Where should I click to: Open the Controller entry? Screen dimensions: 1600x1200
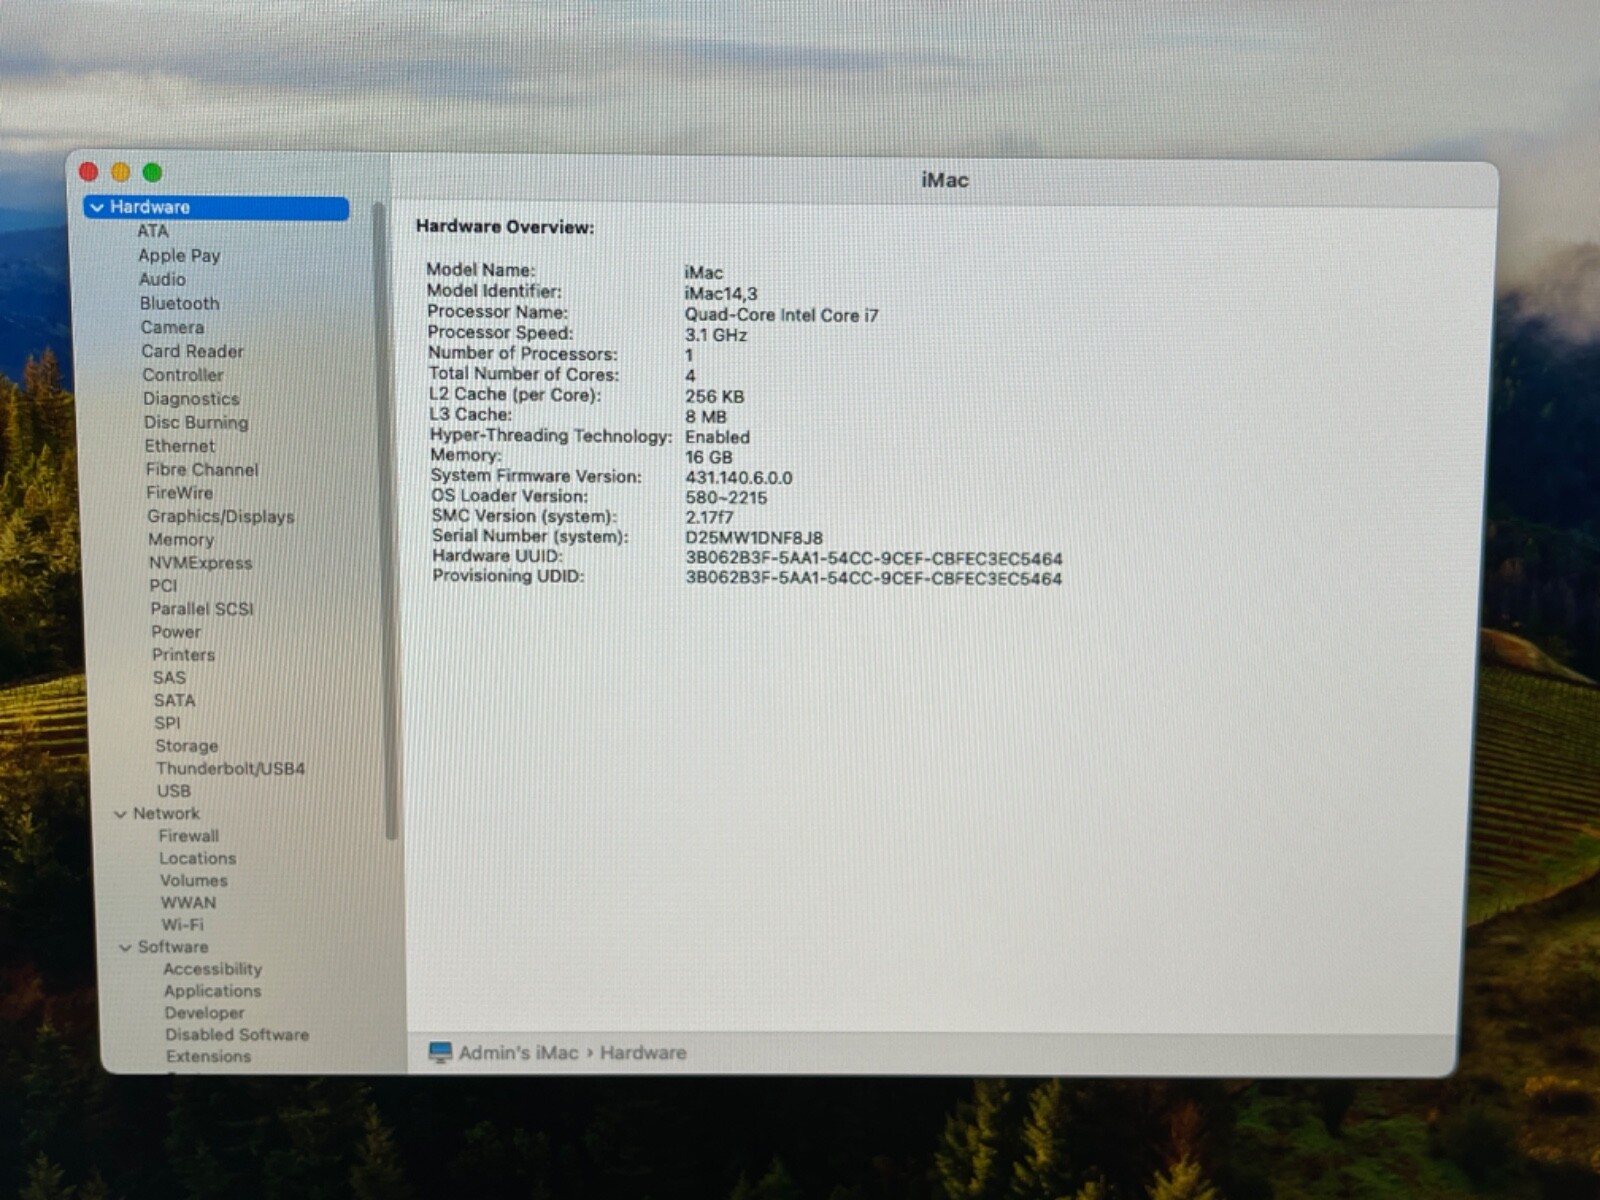[183, 375]
